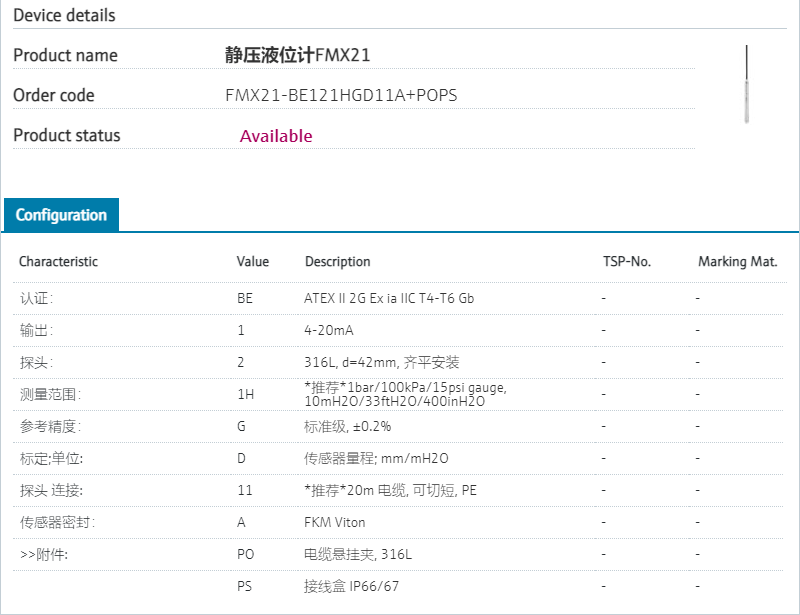The image size is (800, 615).
Task: Click the 316L d=42mm probe description
Action: [382, 362]
